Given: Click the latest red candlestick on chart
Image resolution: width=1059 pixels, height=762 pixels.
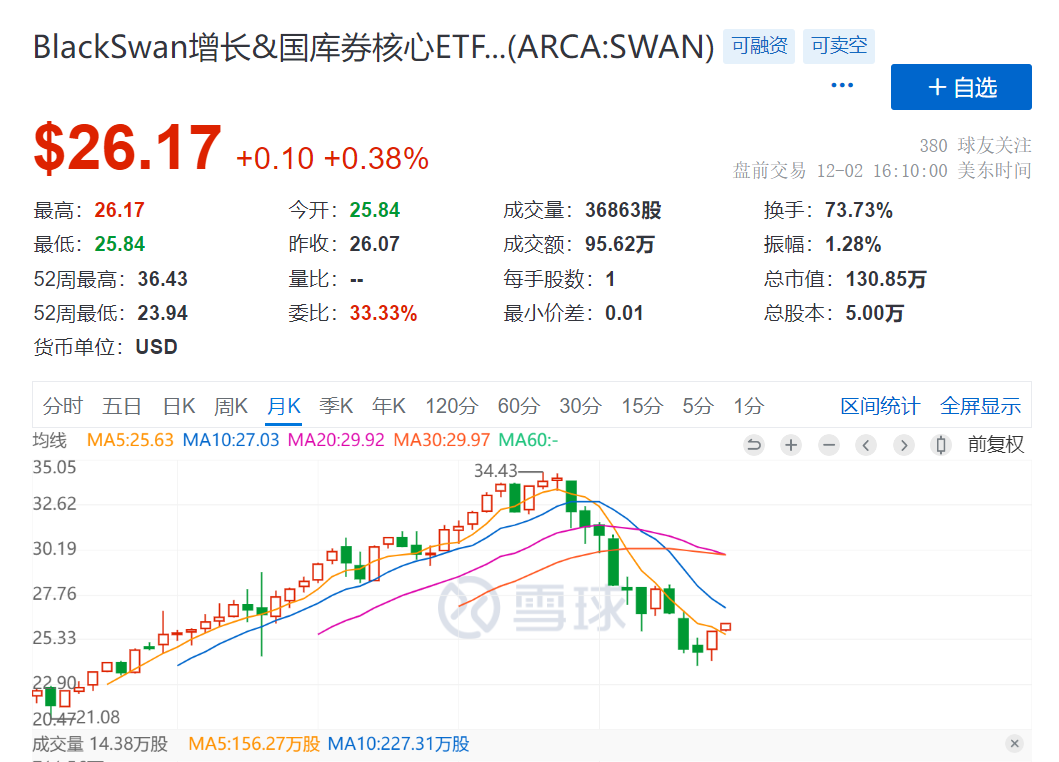Looking at the screenshot, I should tap(725, 628).
